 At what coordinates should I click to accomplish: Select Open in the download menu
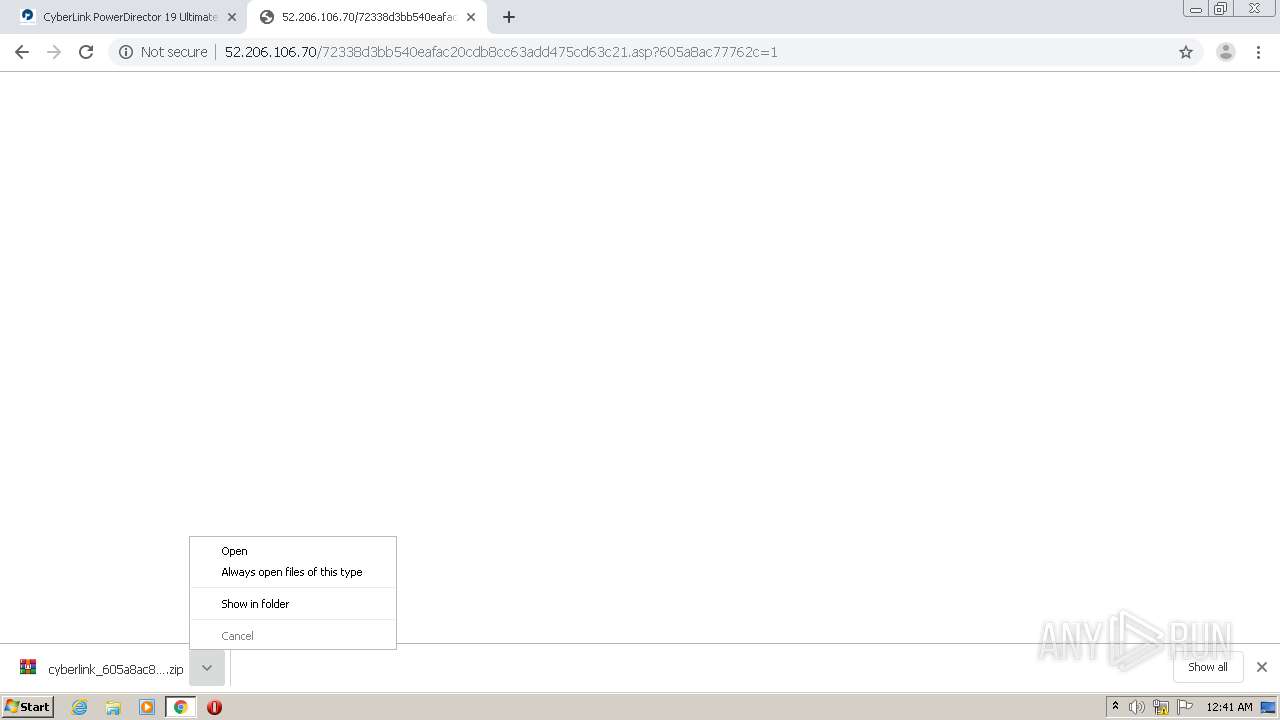pos(293,551)
